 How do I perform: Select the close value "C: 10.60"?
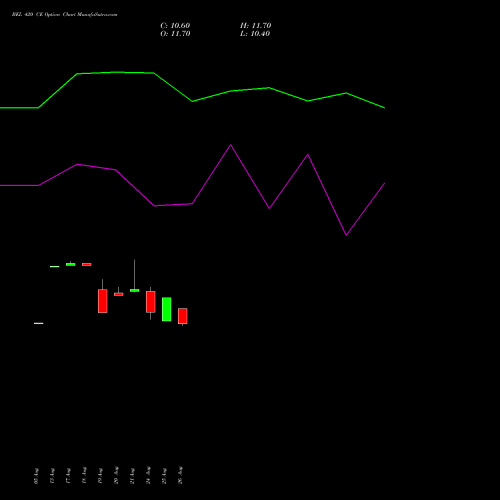(175, 26)
